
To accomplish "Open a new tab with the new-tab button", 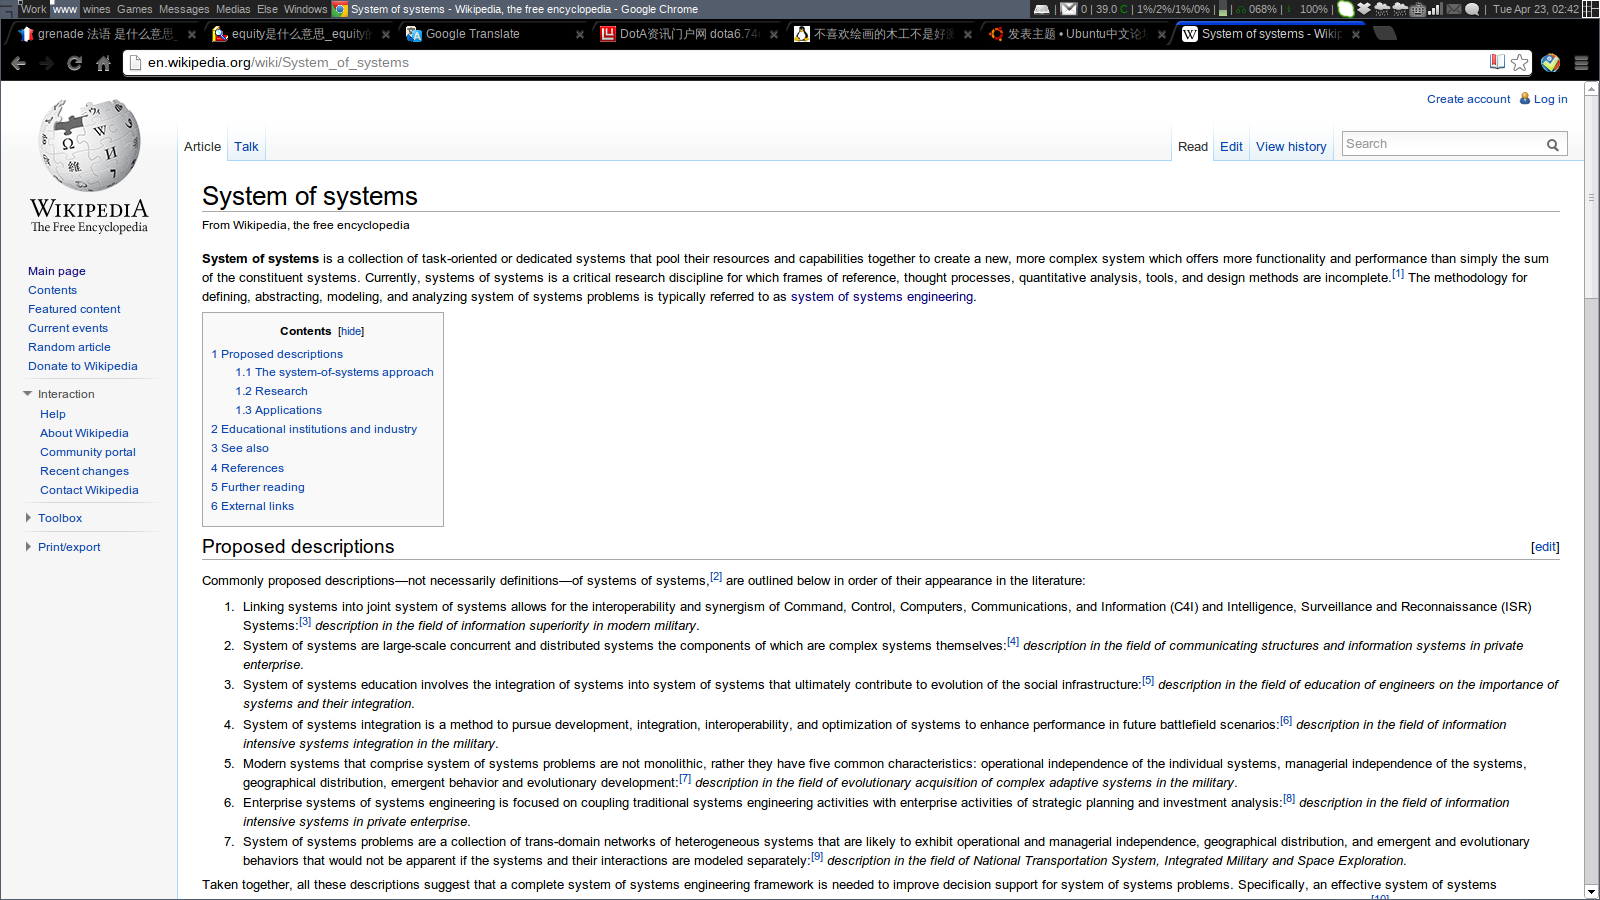I will (1385, 33).
